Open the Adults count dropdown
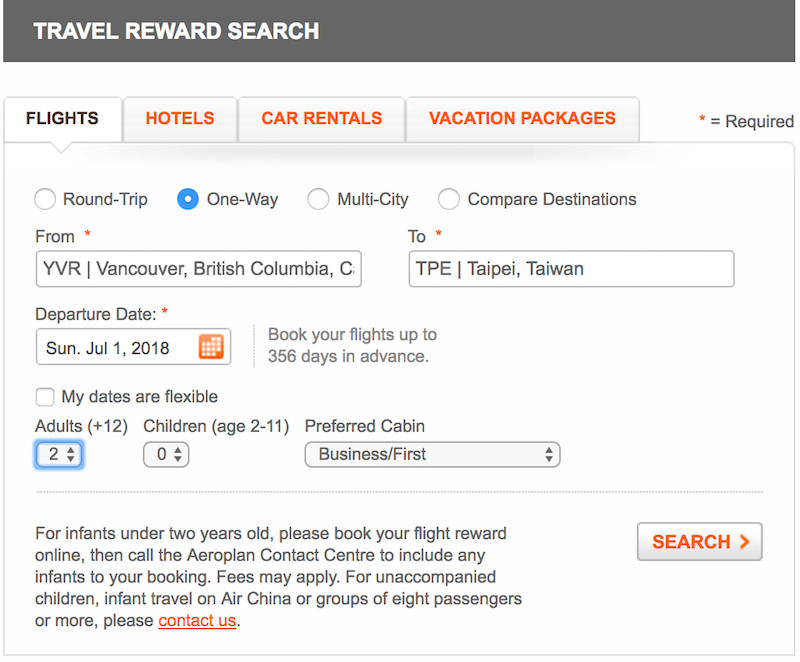Image resolution: width=800 pixels, height=662 pixels. 59,454
